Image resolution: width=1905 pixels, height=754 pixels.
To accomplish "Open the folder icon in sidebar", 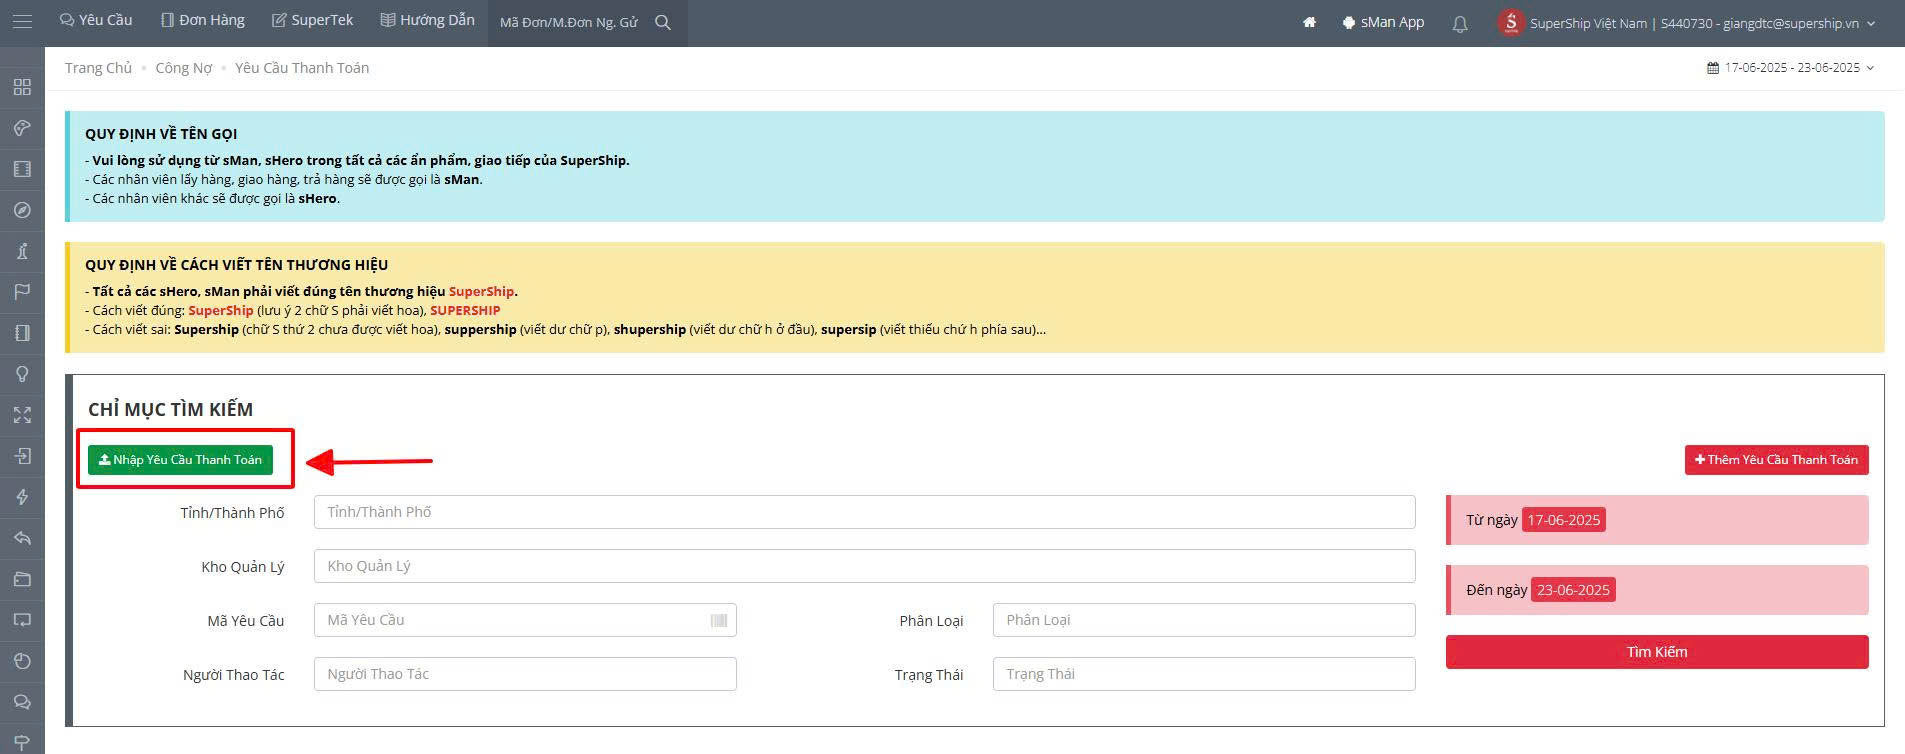I will point(22,579).
